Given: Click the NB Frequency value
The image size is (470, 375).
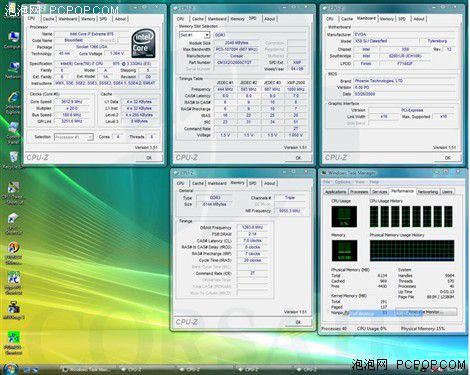Looking at the screenshot, I should click(x=290, y=211).
